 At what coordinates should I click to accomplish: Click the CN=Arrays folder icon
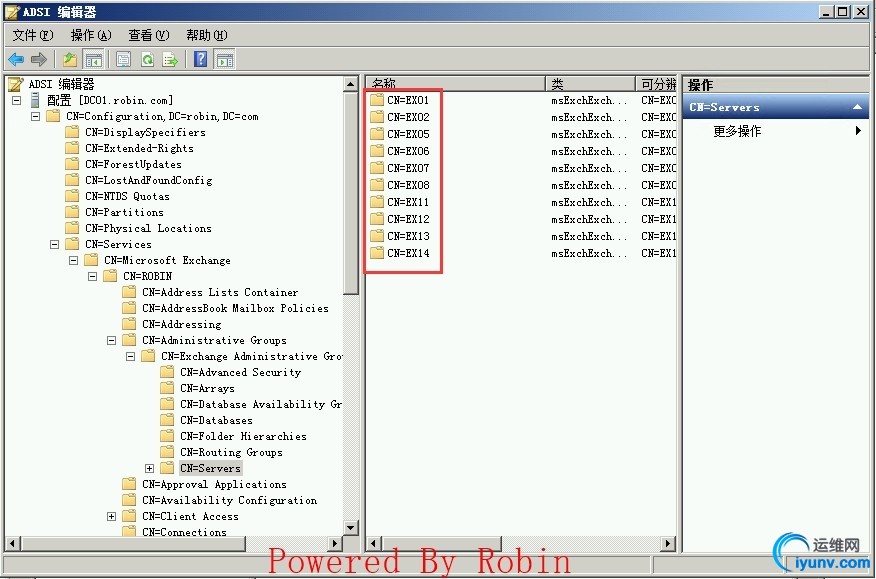[x=167, y=388]
